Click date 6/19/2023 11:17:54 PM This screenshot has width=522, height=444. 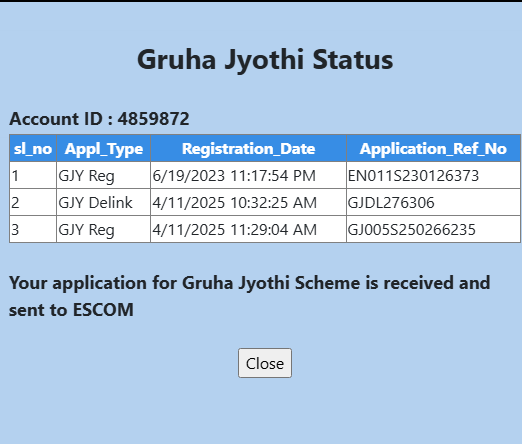click(234, 175)
